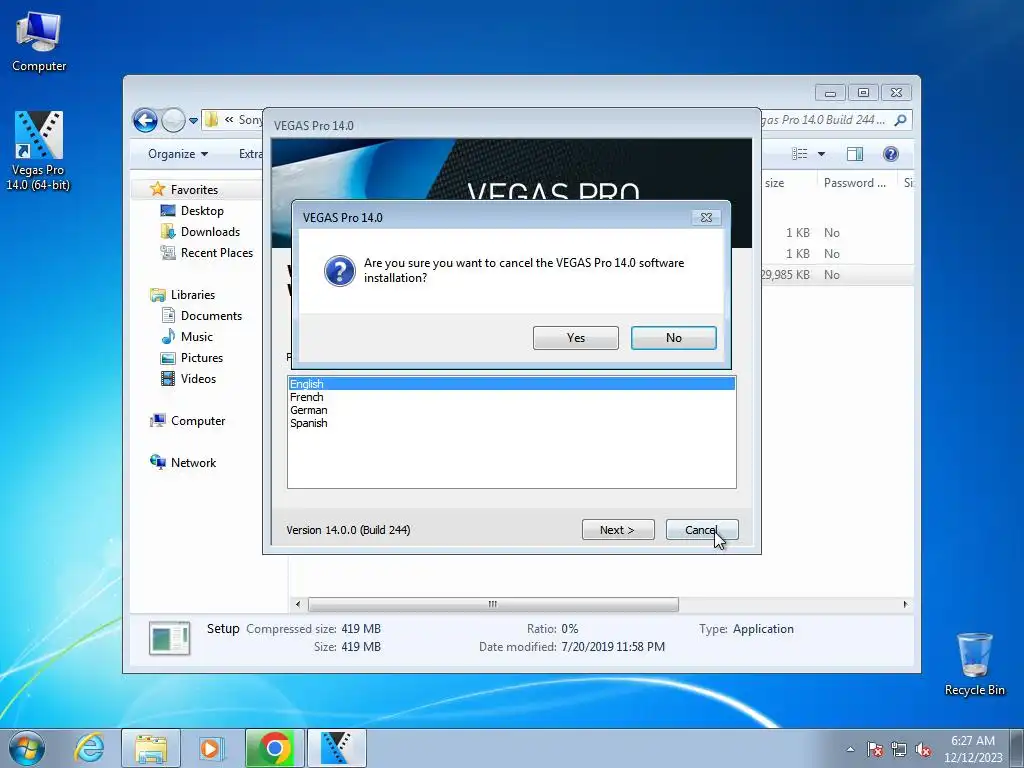The width and height of the screenshot is (1024, 768).
Task: Open File Explorer from the taskbar
Action: (151, 748)
